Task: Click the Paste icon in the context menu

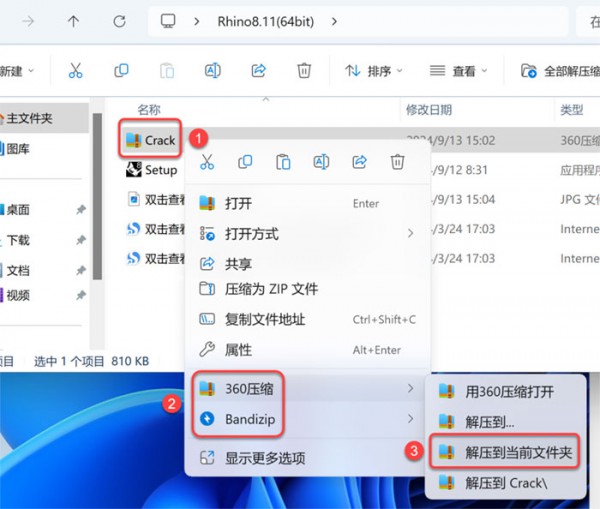Action: pos(283,162)
